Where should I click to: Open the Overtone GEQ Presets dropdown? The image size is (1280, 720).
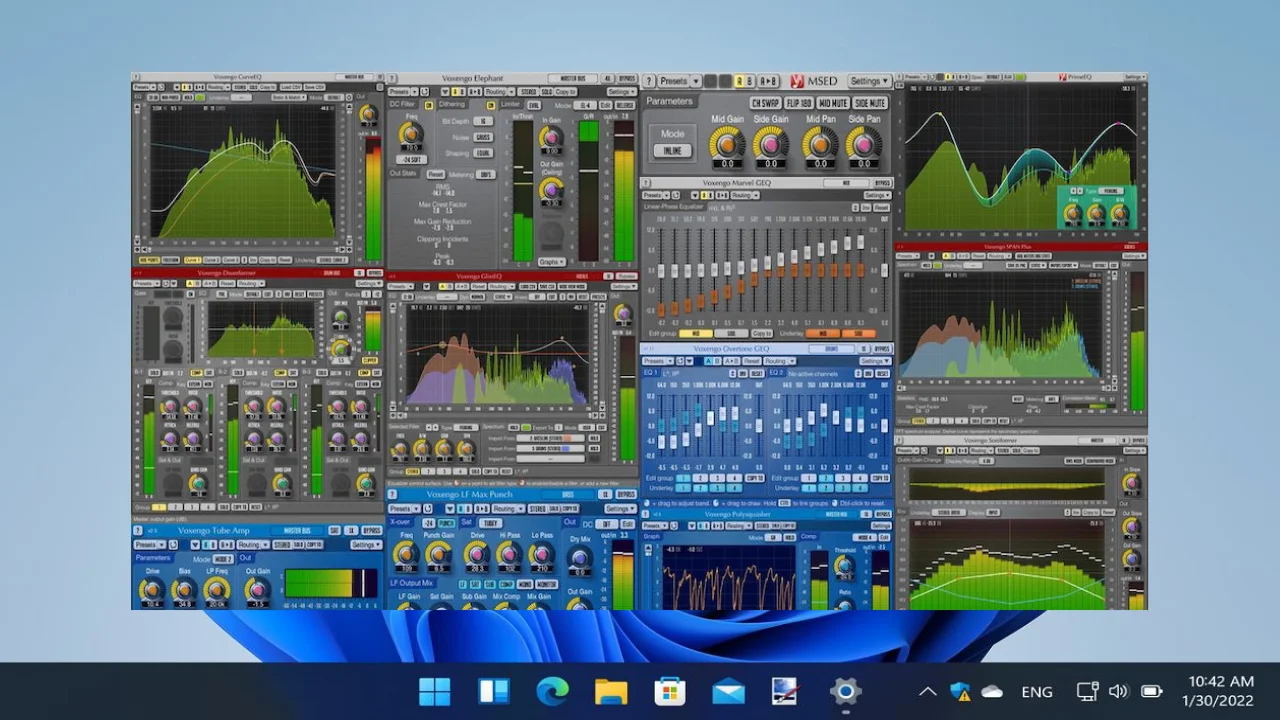(659, 361)
